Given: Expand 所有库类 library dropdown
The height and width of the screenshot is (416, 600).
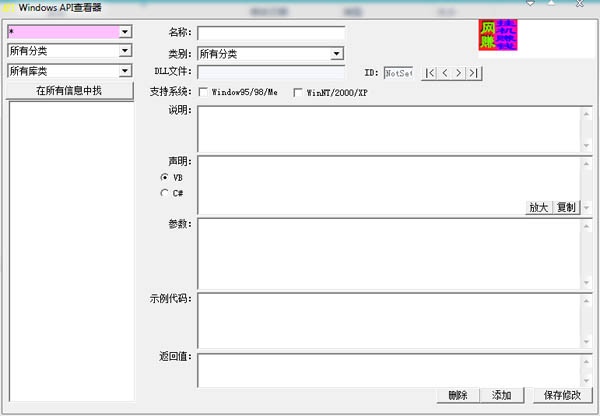Looking at the screenshot, I should click(x=125, y=71).
